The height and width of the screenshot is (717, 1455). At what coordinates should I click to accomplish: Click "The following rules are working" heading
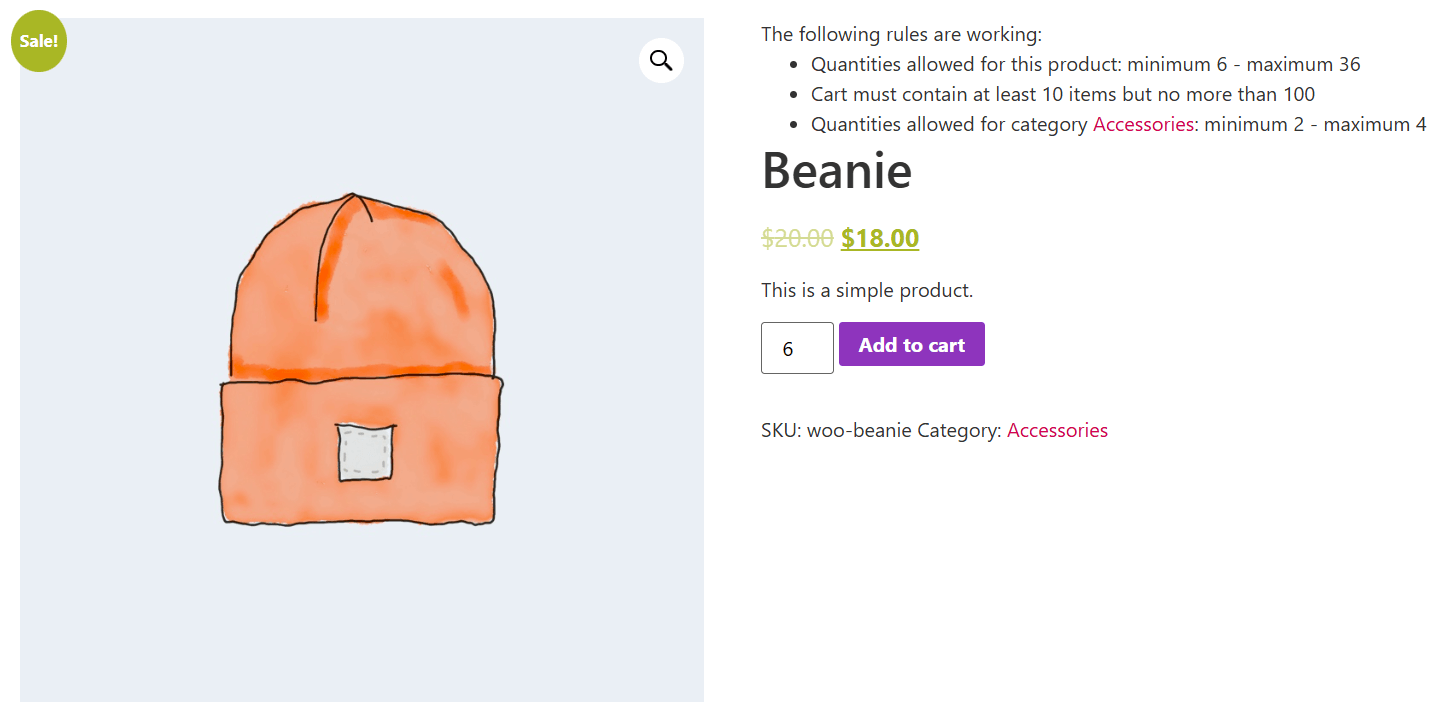(x=901, y=34)
